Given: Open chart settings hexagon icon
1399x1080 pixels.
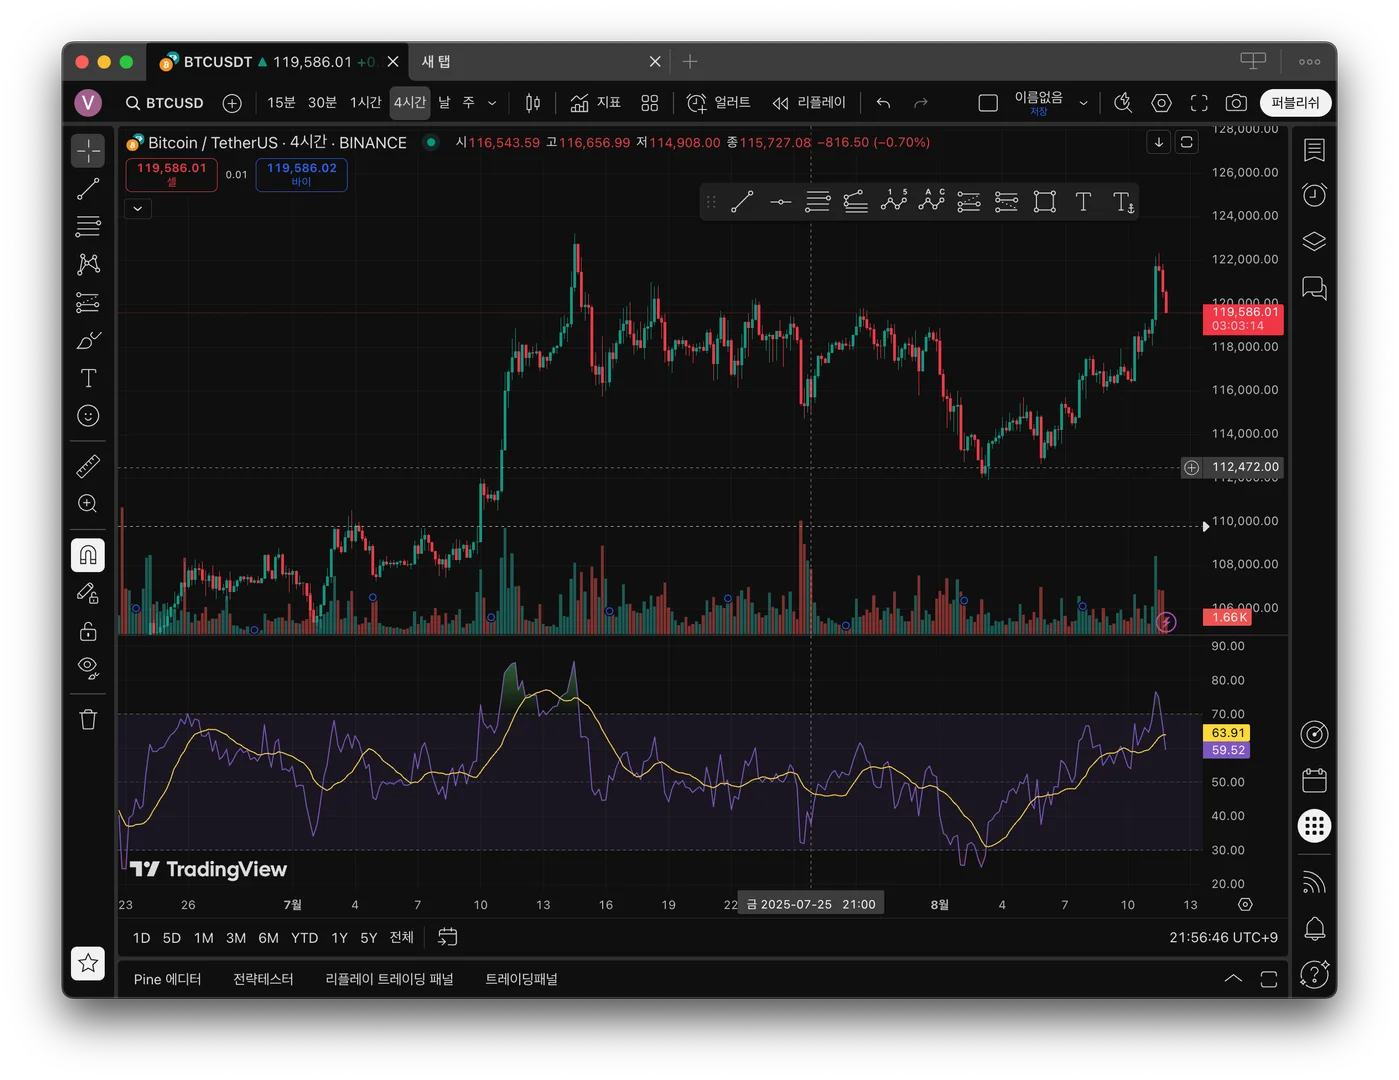Looking at the screenshot, I should [x=1161, y=103].
